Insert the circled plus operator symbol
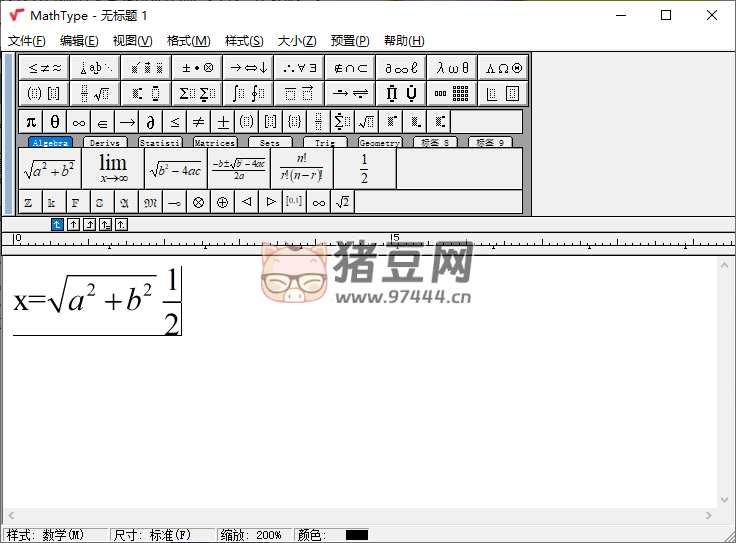 coord(222,202)
